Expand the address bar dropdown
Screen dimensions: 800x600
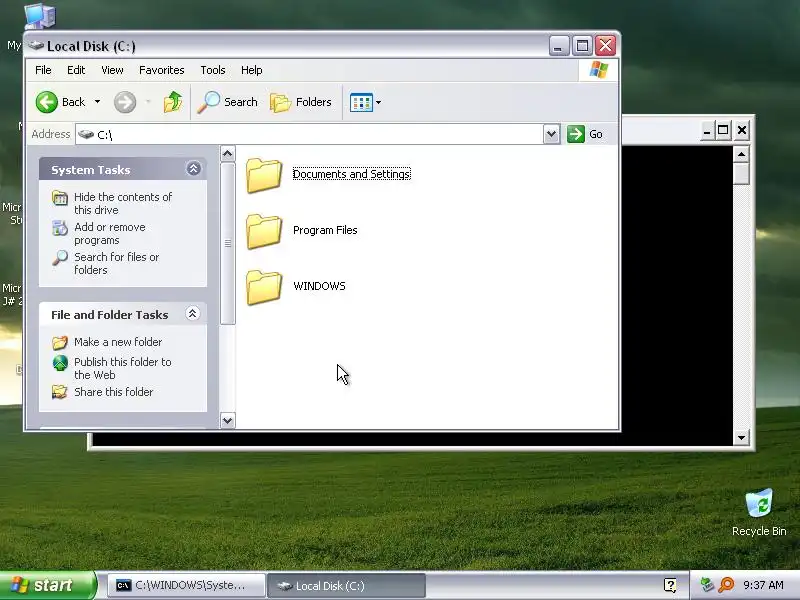[x=551, y=134]
